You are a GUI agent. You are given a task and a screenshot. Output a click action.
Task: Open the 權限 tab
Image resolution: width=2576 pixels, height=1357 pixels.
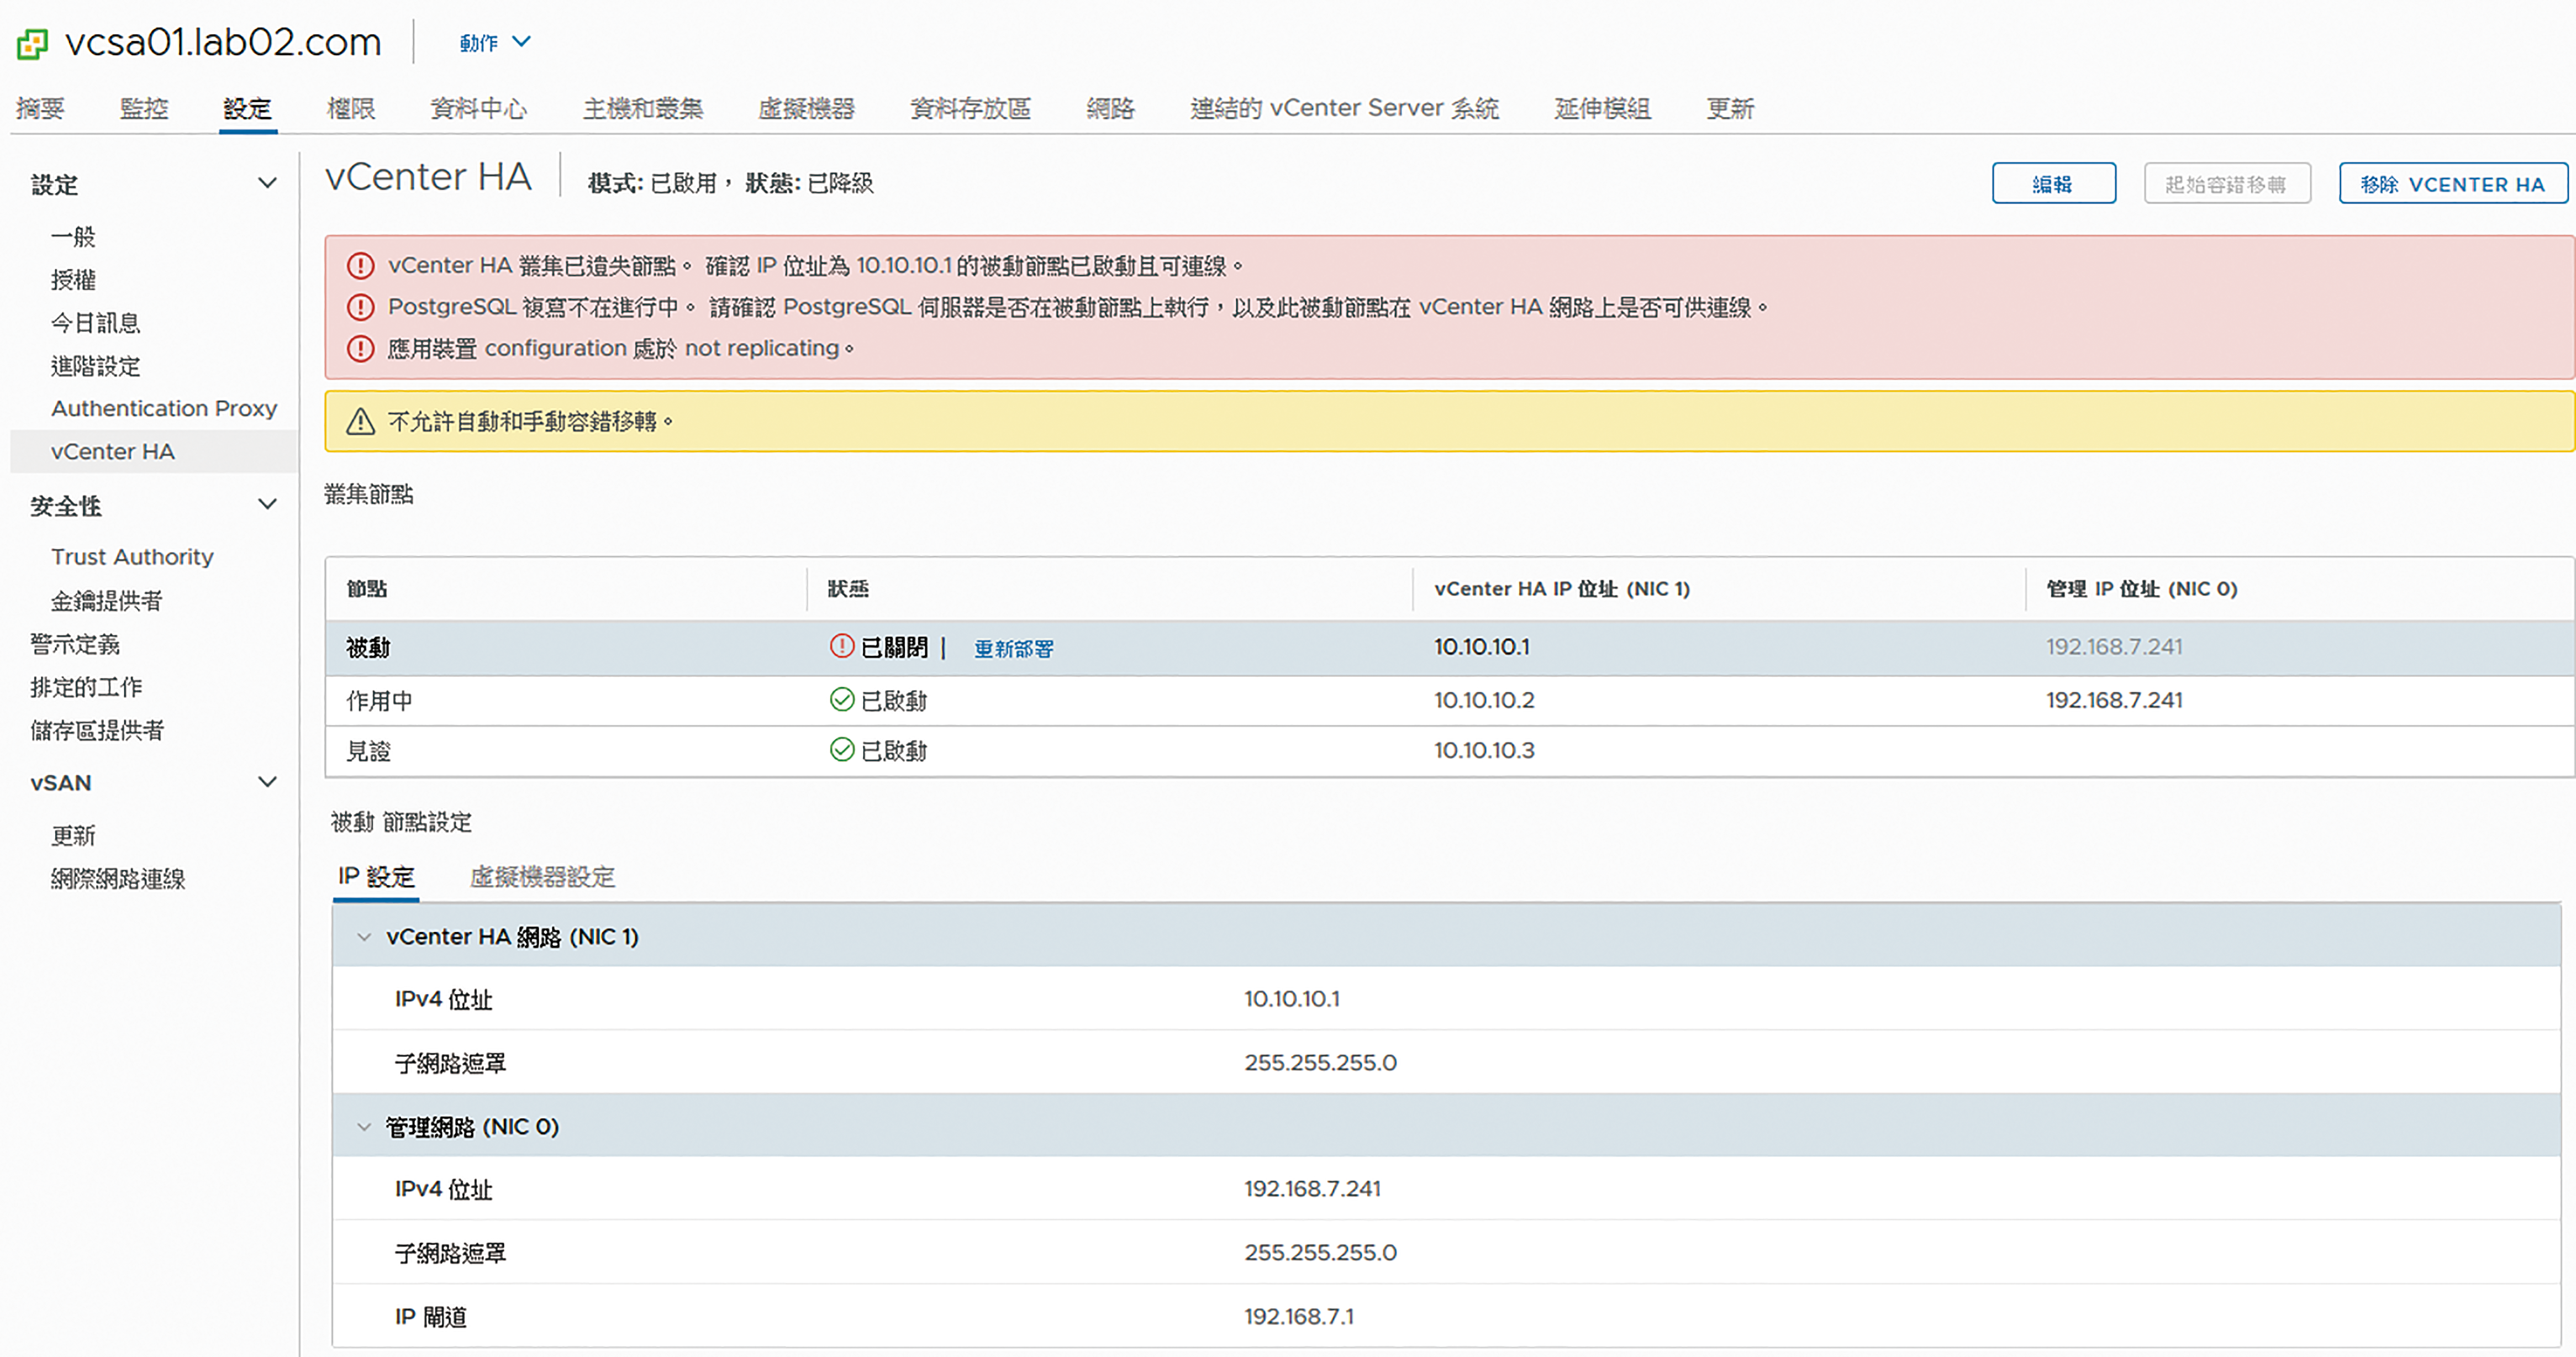(x=351, y=108)
